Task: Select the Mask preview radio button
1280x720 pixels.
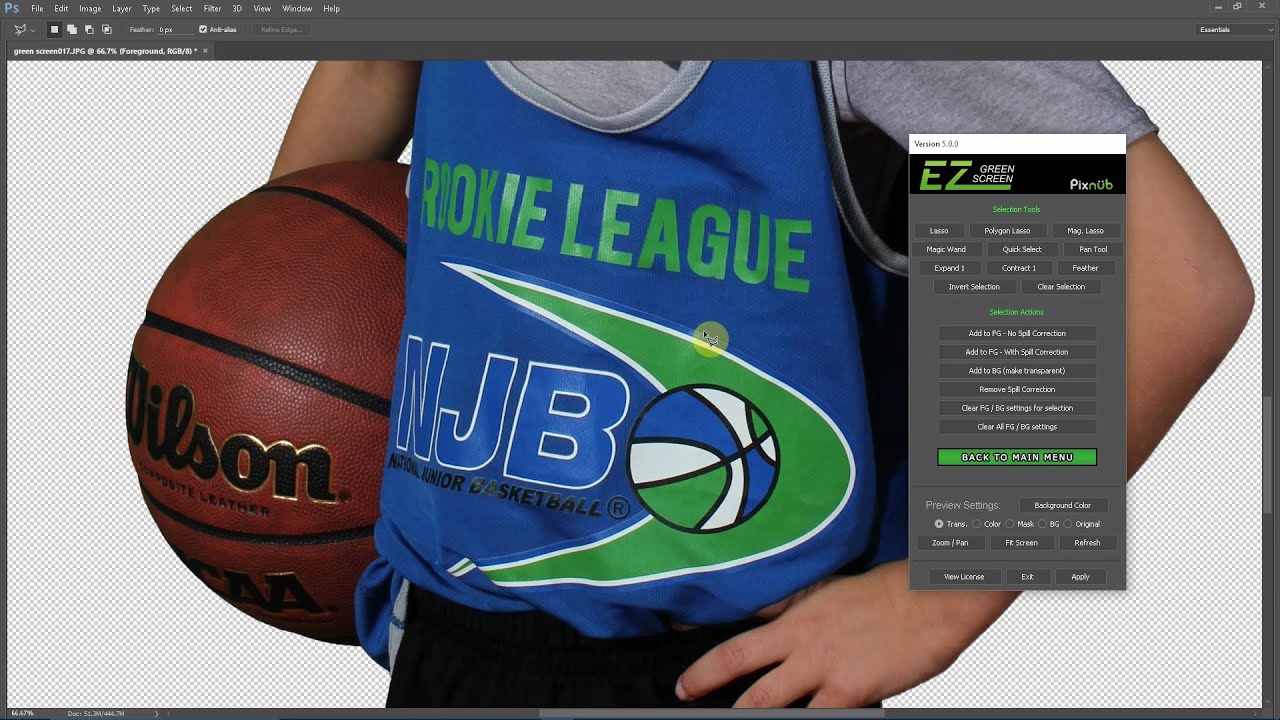Action: tap(1010, 524)
